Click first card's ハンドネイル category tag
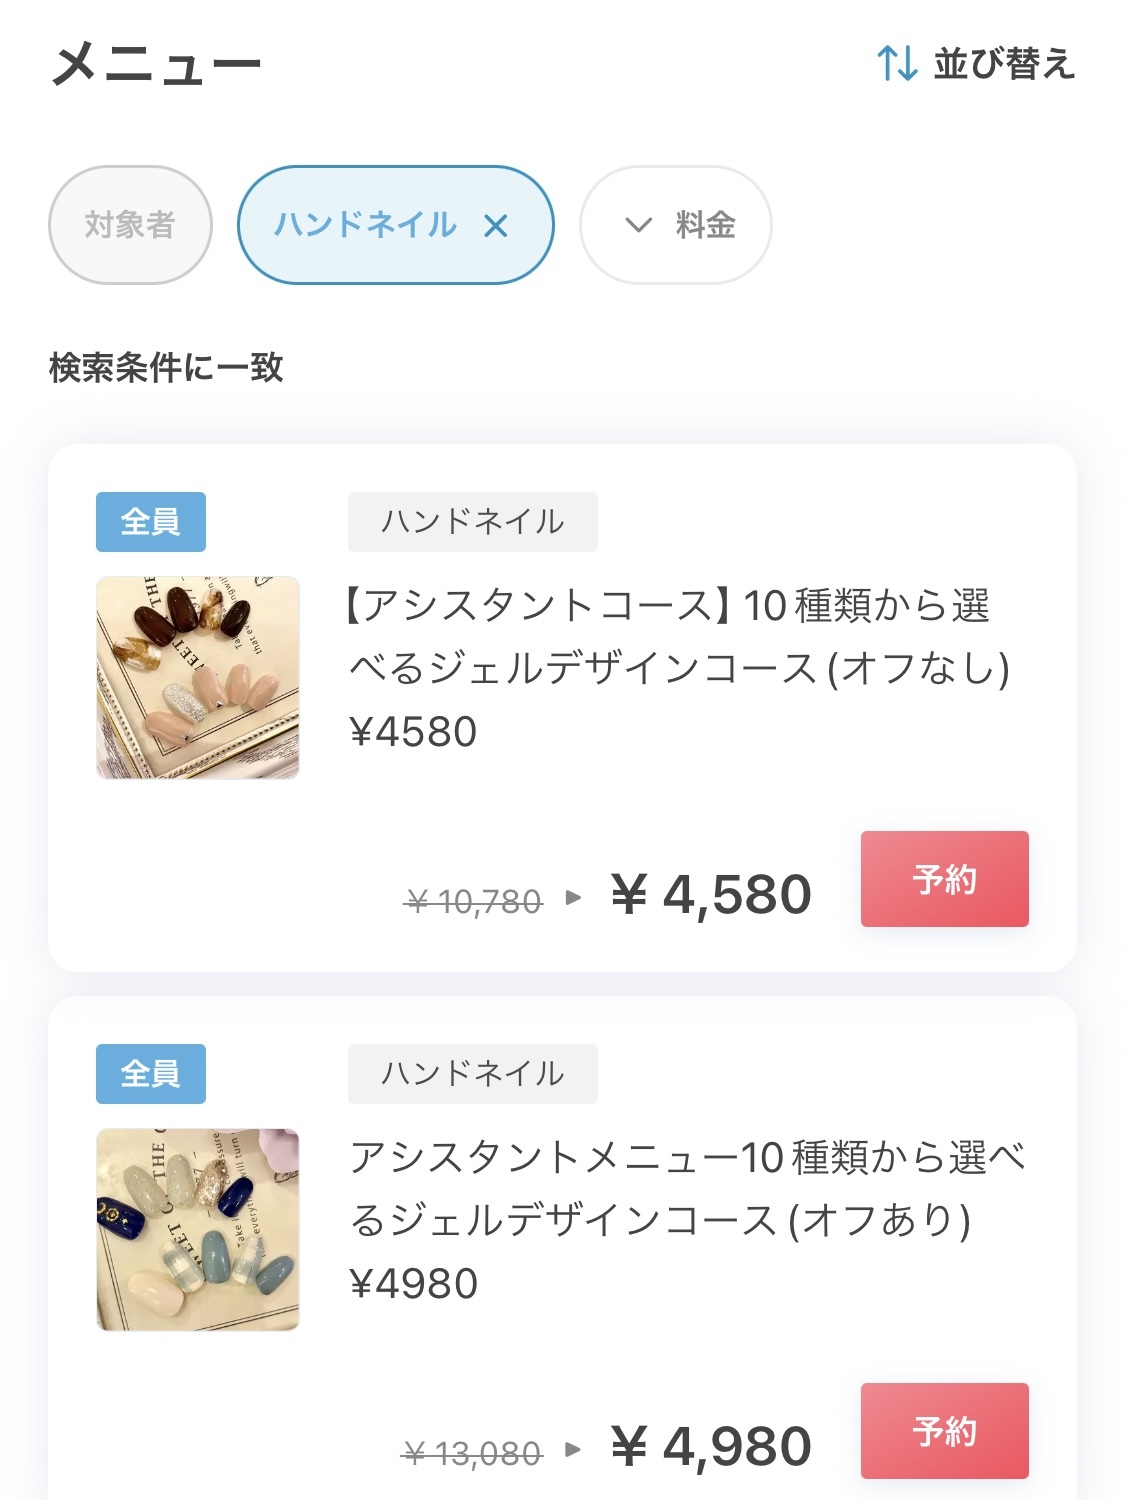This screenshot has width=1125, height=1500. coord(472,521)
